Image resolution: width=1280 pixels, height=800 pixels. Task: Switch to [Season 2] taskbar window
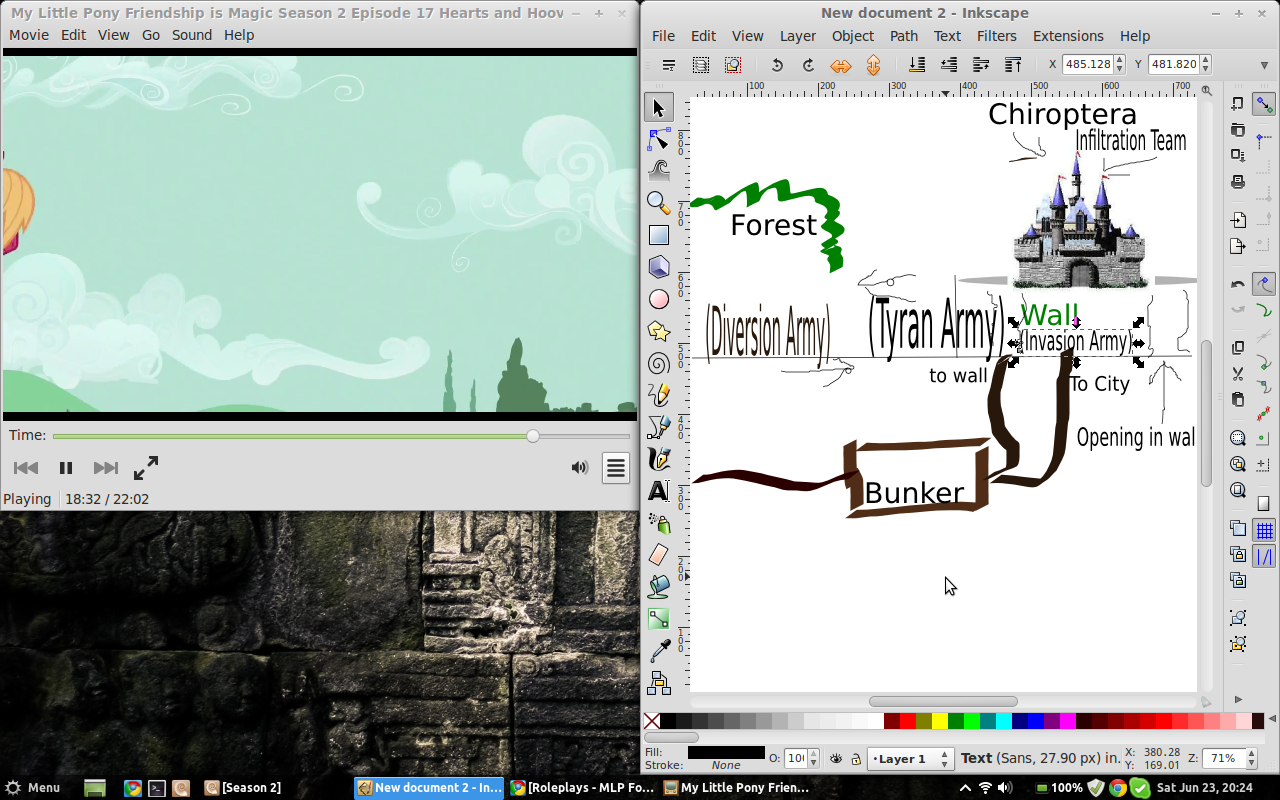(x=243, y=788)
